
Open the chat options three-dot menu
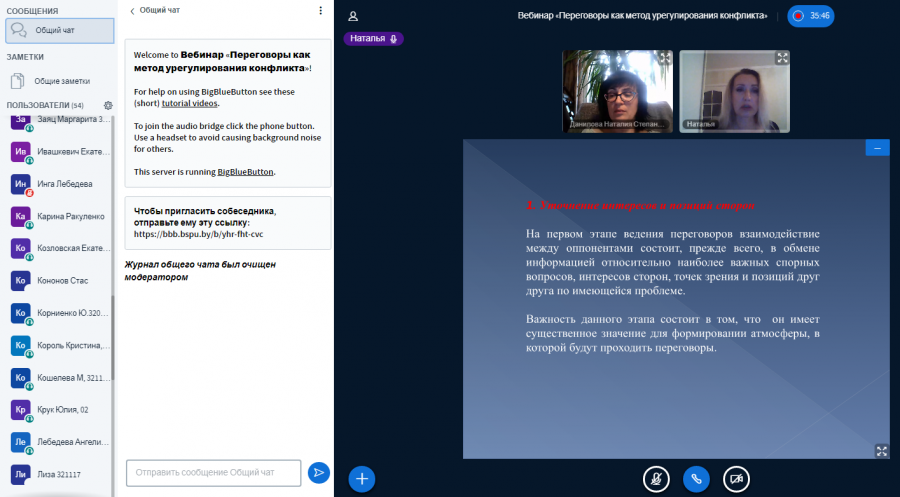pyautogui.click(x=320, y=10)
